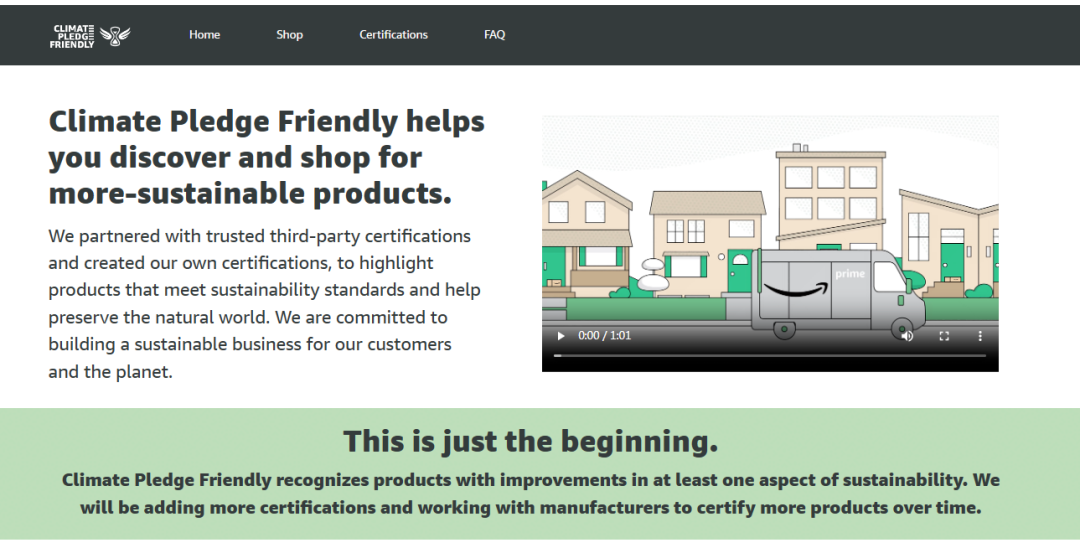Mute the video with speaker icon
The width and height of the screenshot is (1080, 548).
(907, 336)
